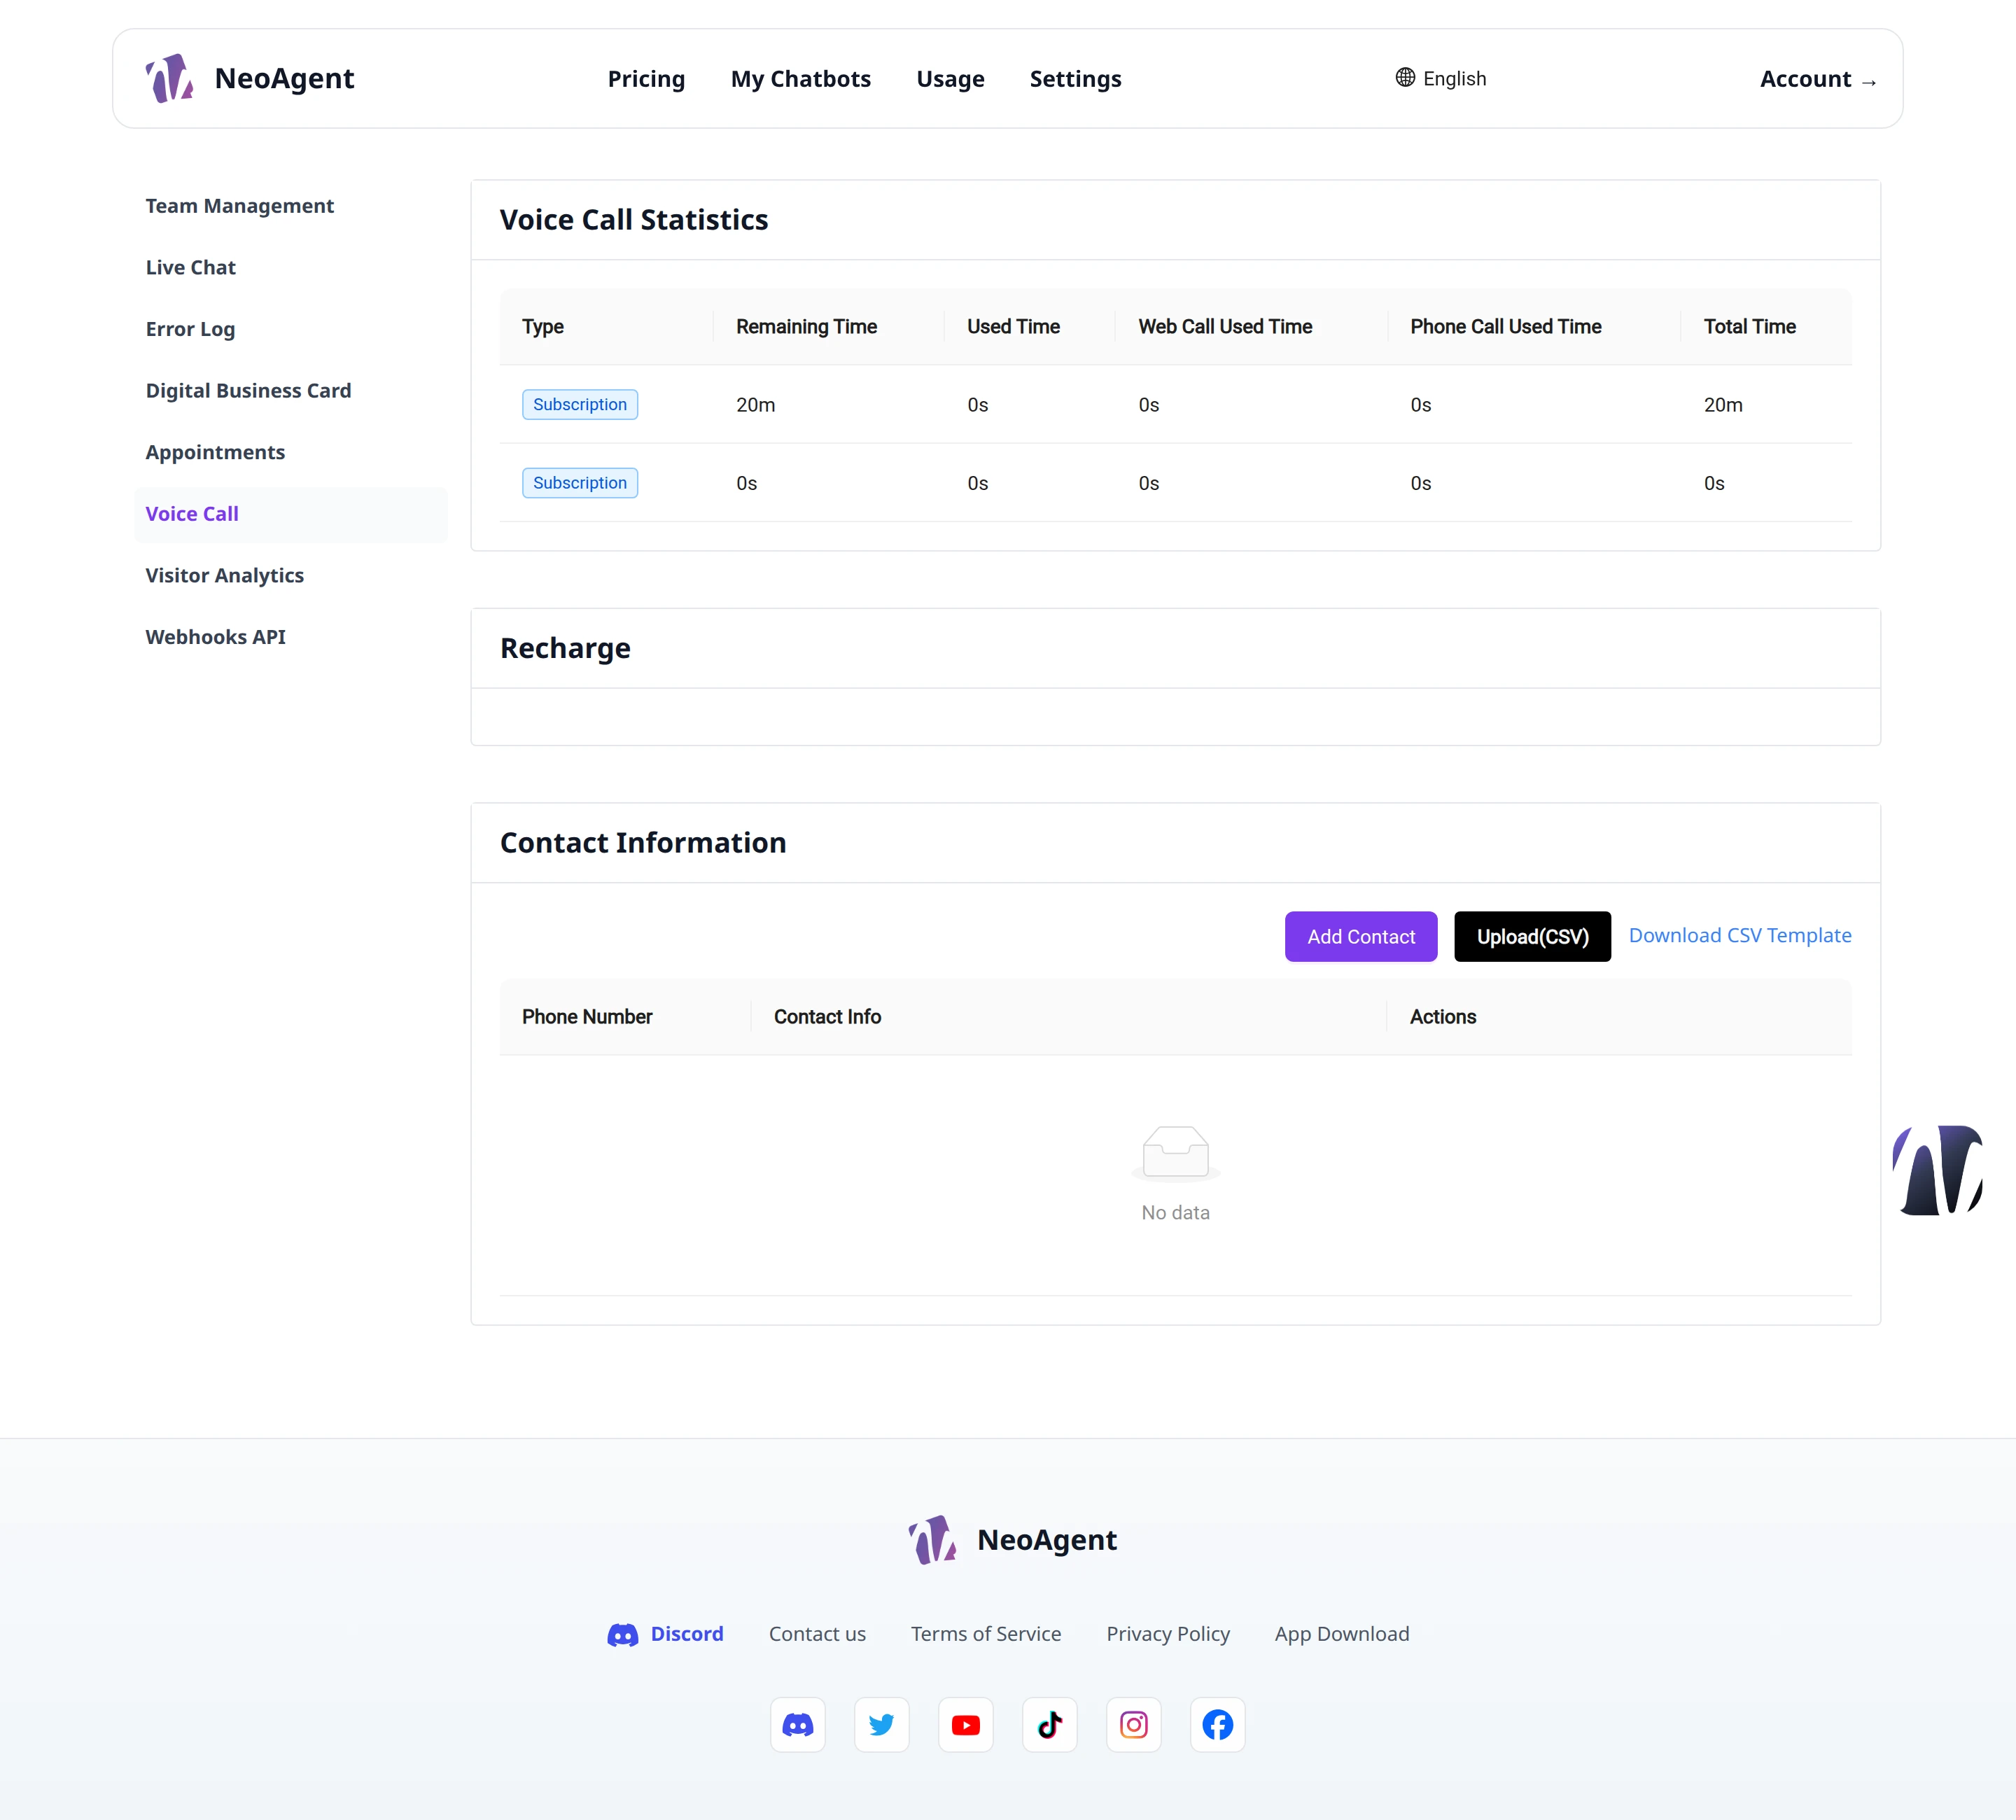Select Visitor Analytics in sidebar
This screenshot has width=2016, height=1820.
pyautogui.click(x=224, y=575)
